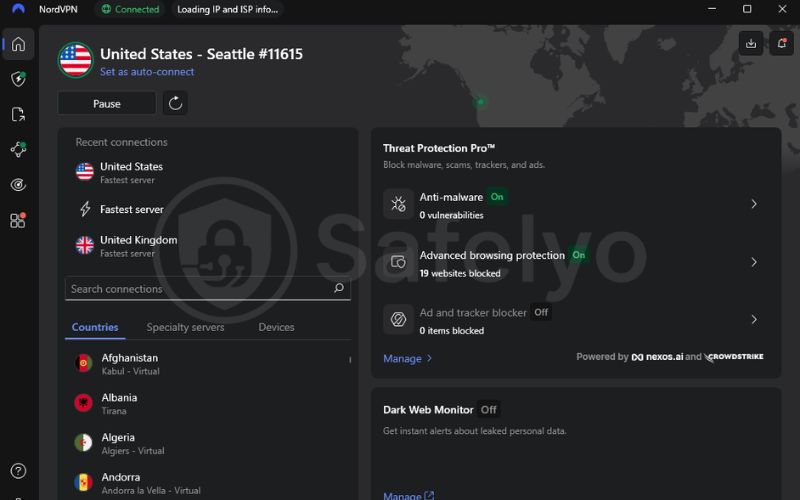Expand the Anti-malware settings chevron
This screenshot has width=800, height=500.
[x=754, y=204]
